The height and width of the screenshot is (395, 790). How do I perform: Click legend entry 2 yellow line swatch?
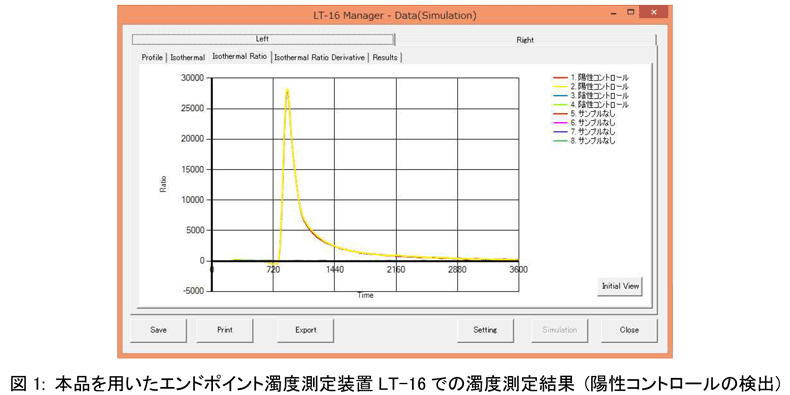click(560, 87)
